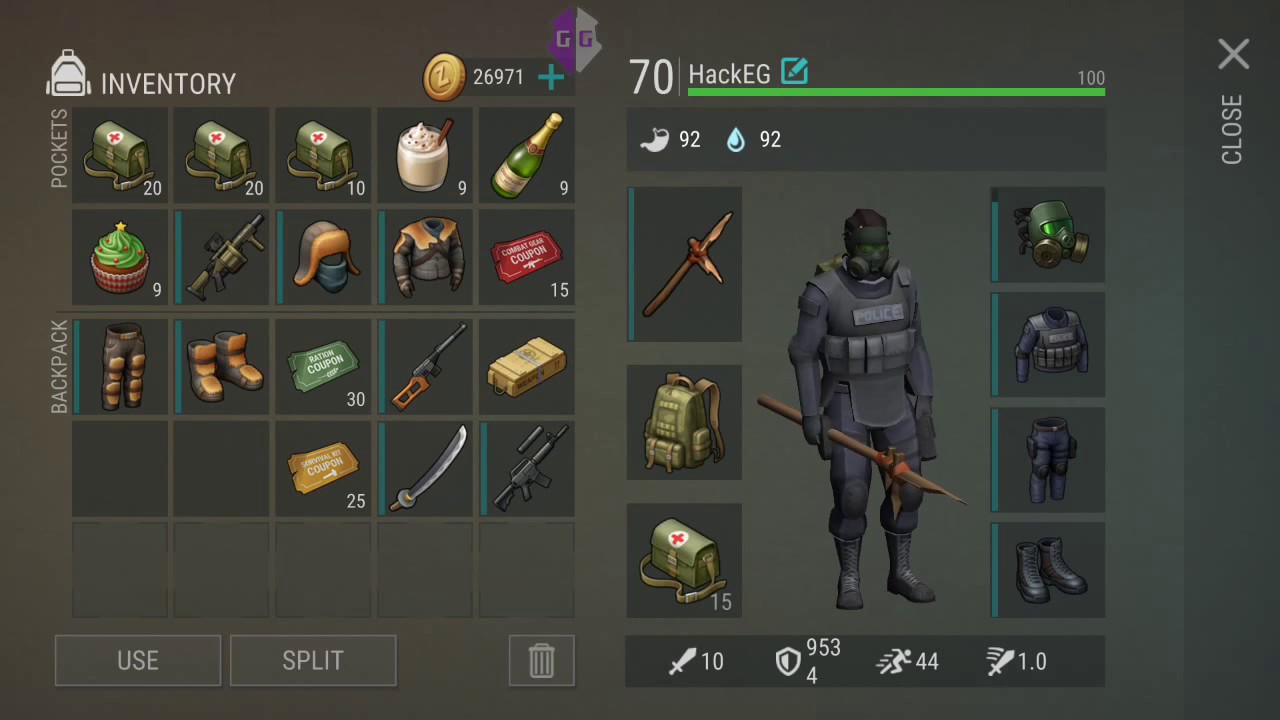Select the orange Survival Kit Coupon stack
The width and height of the screenshot is (1280, 720).
[x=323, y=469]
